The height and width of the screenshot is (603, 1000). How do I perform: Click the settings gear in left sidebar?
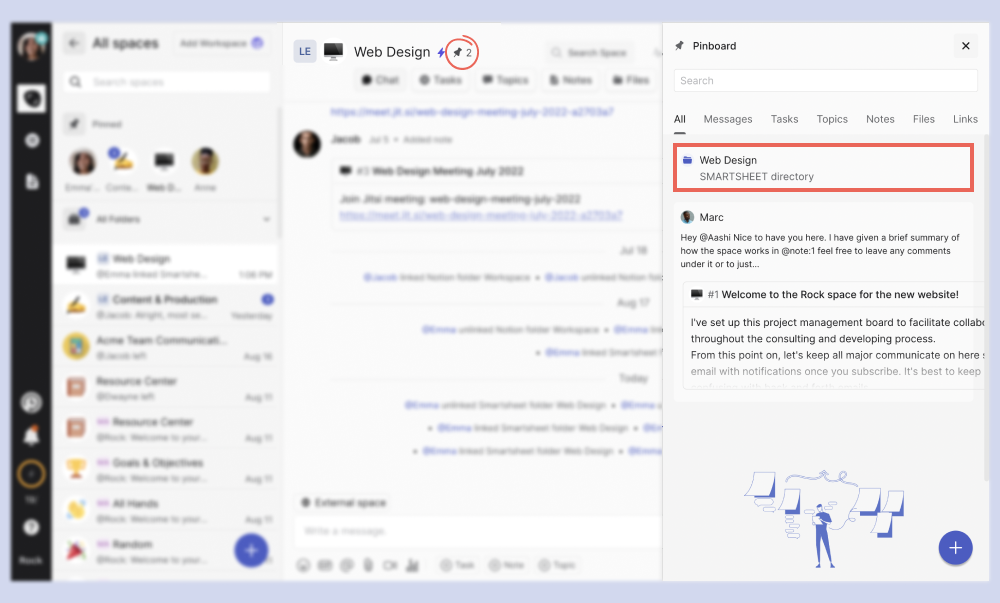click(x=32, y=141)
